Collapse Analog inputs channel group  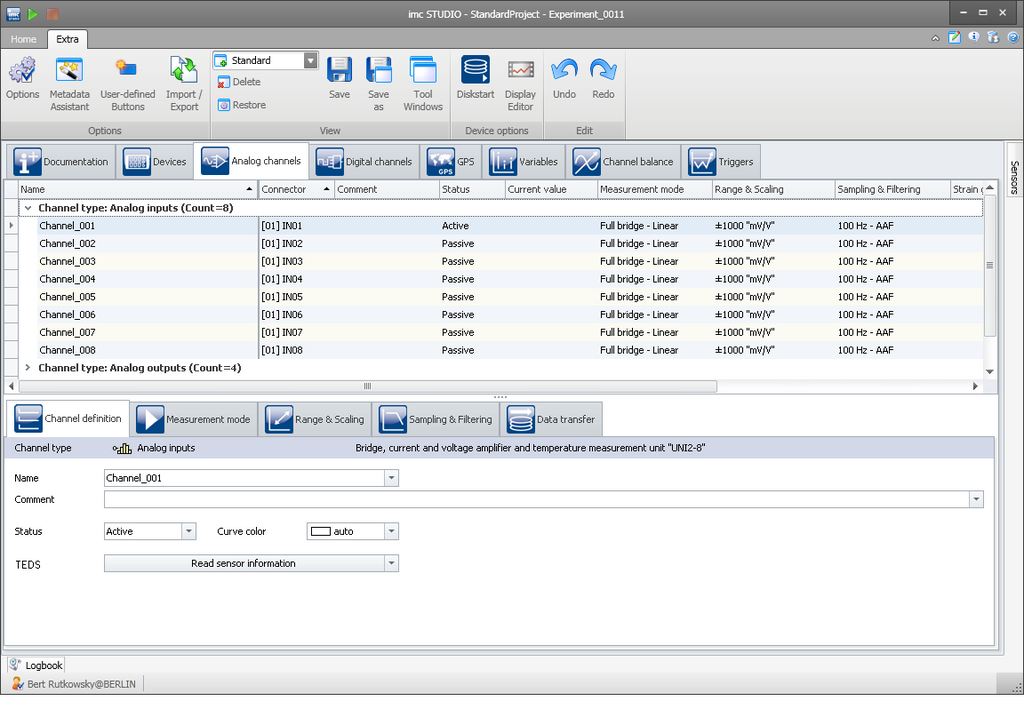click(27, 208)
